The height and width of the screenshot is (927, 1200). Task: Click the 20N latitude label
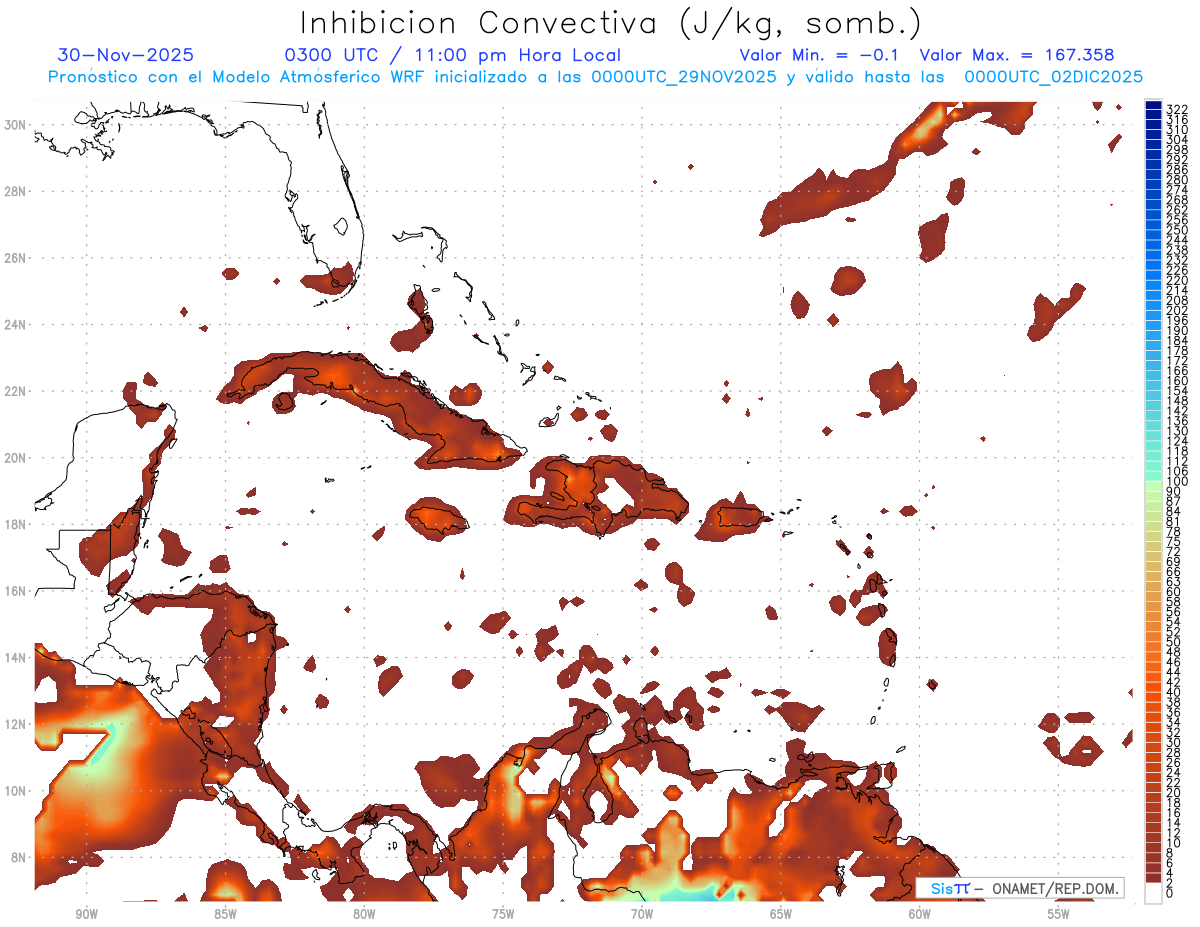[x=16, y=458]
